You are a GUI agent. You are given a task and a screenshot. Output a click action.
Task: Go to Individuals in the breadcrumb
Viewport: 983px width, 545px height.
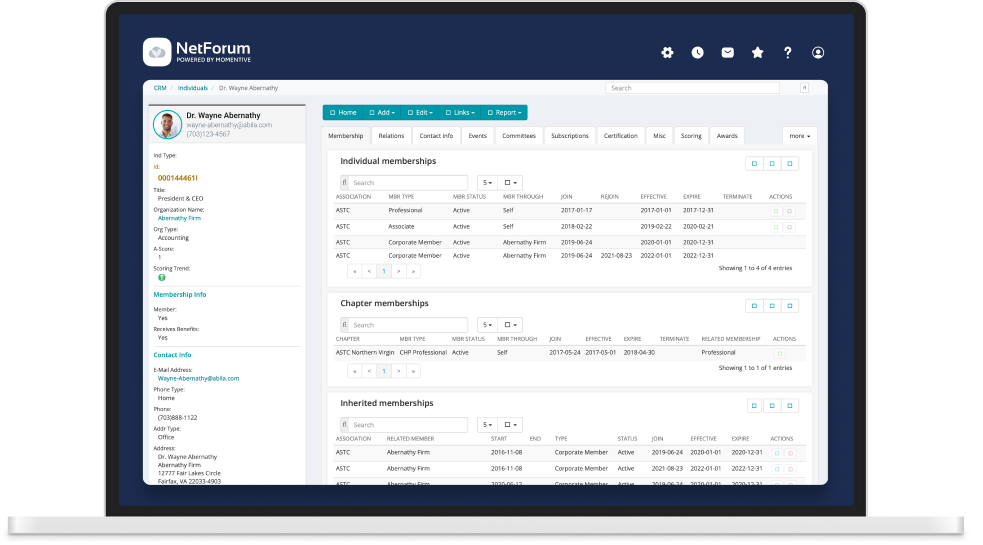(193, 88)
